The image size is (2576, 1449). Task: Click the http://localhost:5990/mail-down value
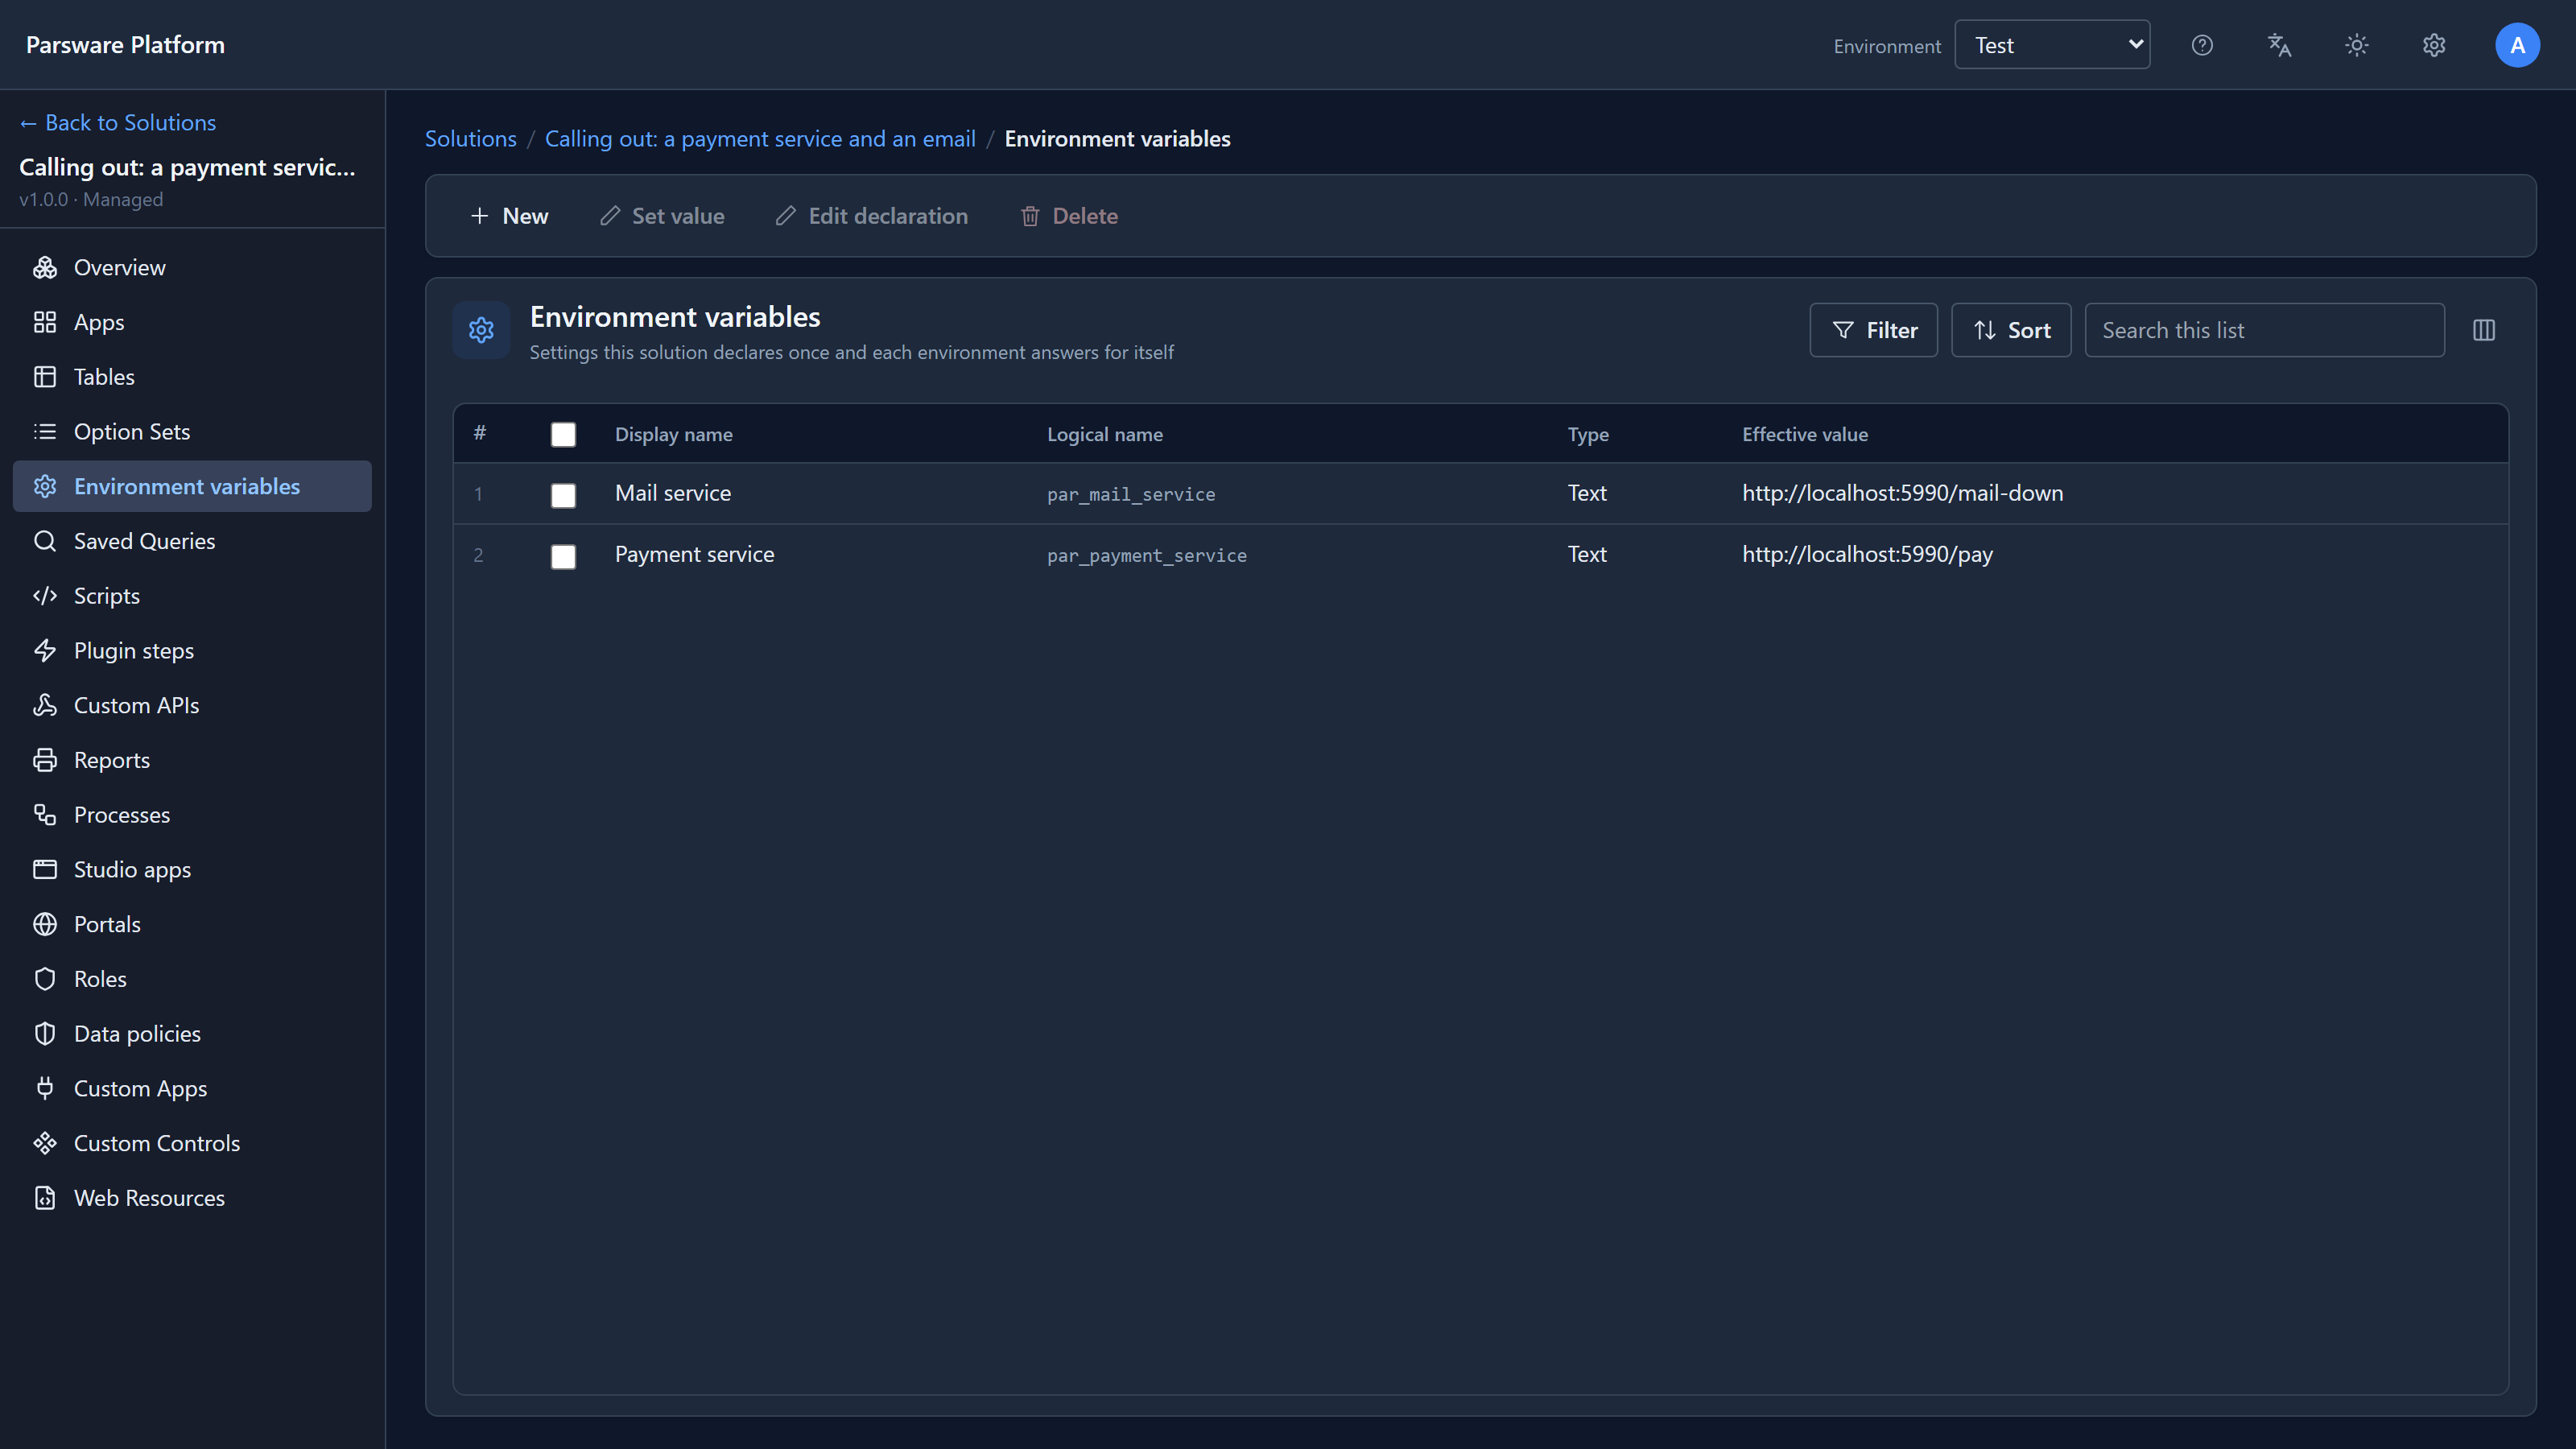(x=1902, y=493)
